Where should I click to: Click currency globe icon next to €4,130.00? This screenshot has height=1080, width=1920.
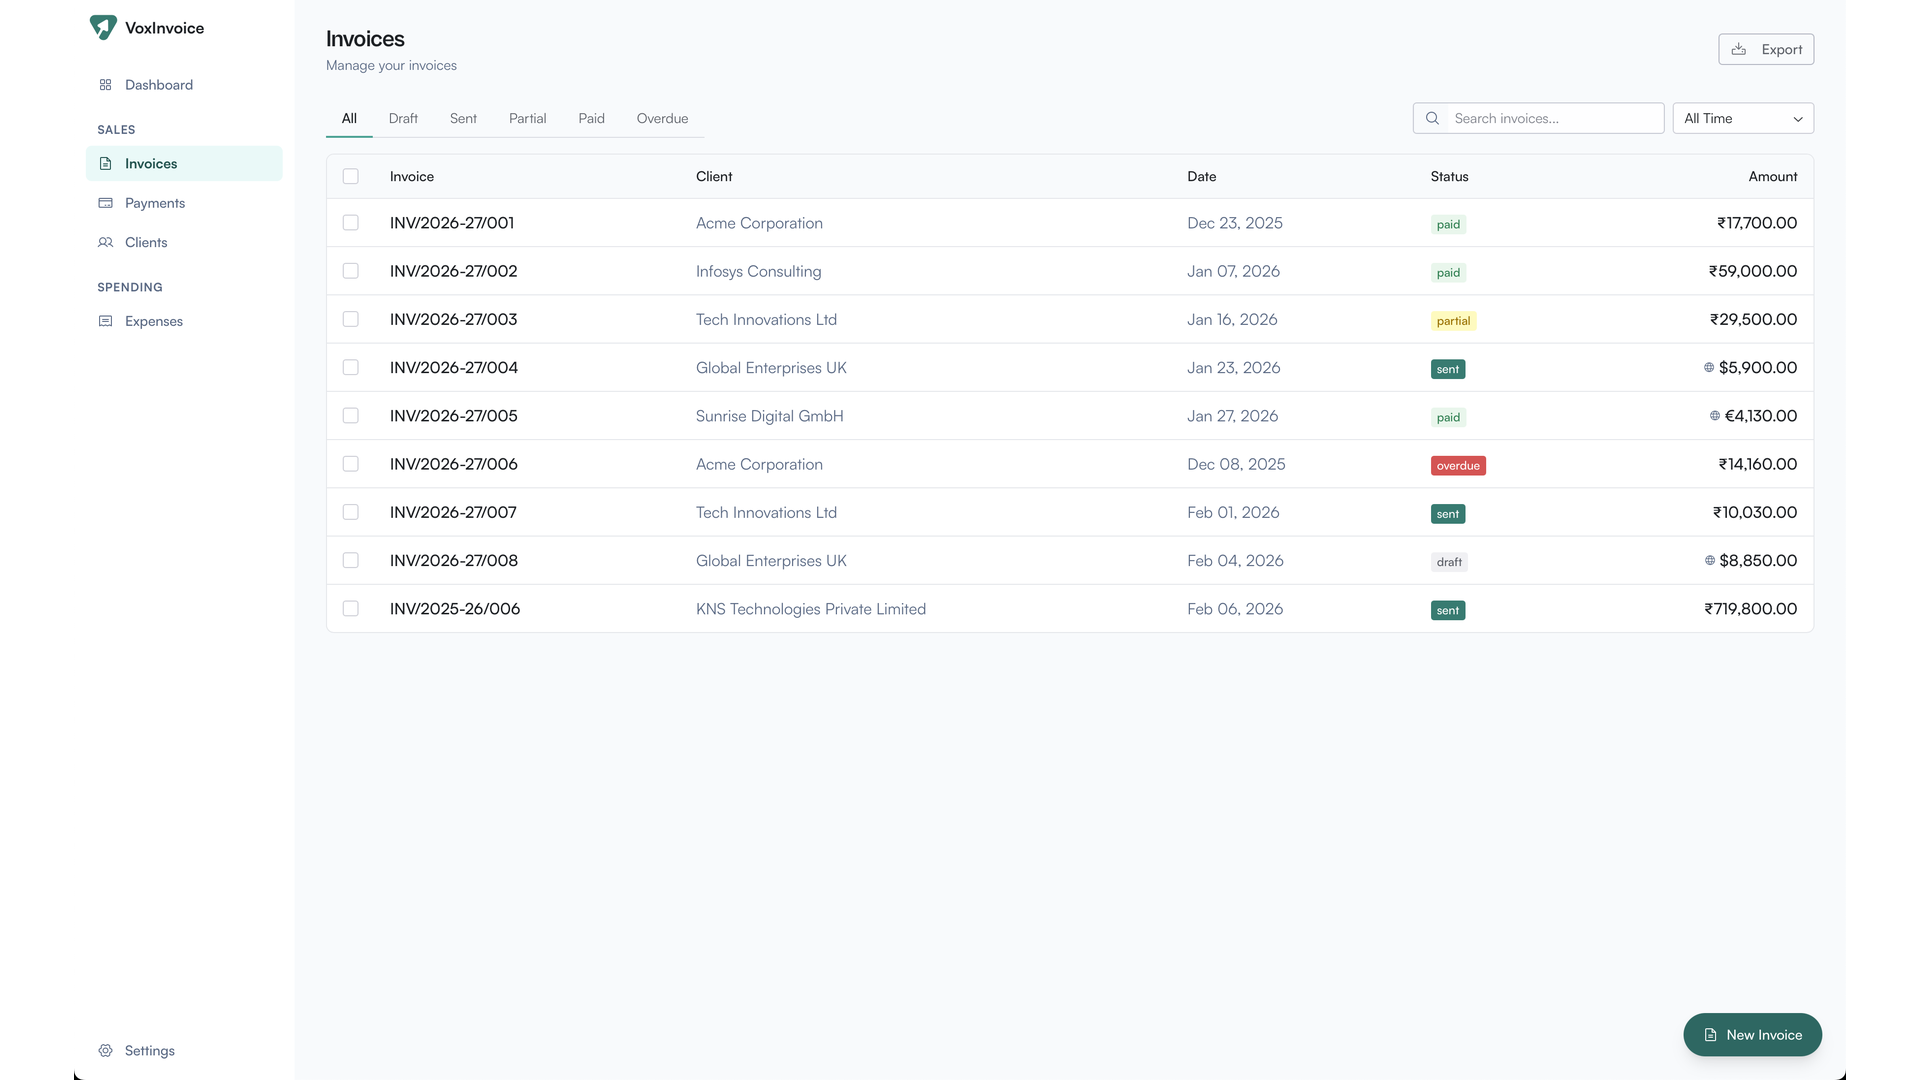coord(1715,416)
